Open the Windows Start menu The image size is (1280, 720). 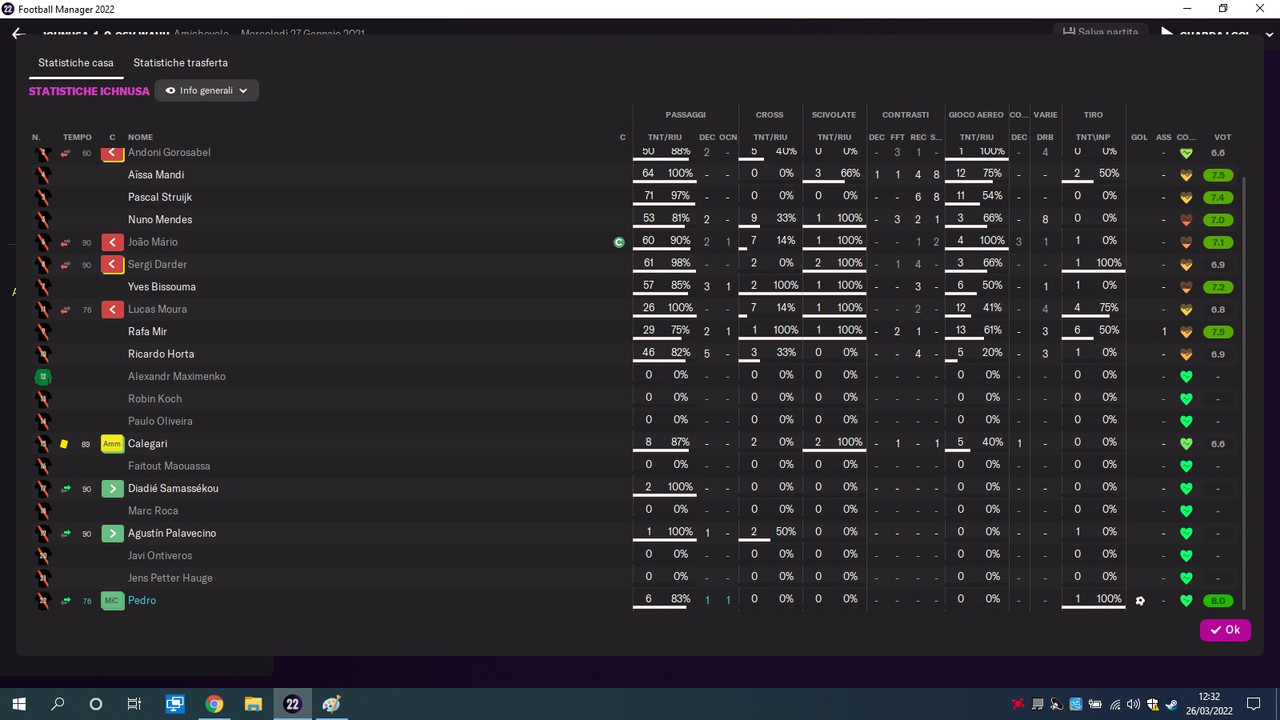coord(18,704)
